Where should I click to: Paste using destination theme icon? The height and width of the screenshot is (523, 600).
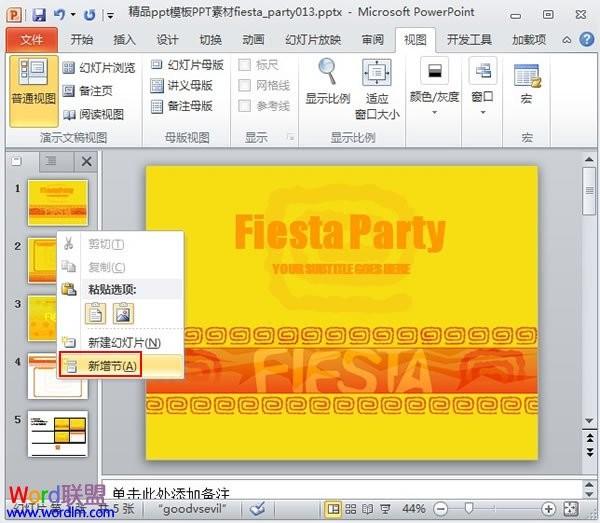point(95,313)
